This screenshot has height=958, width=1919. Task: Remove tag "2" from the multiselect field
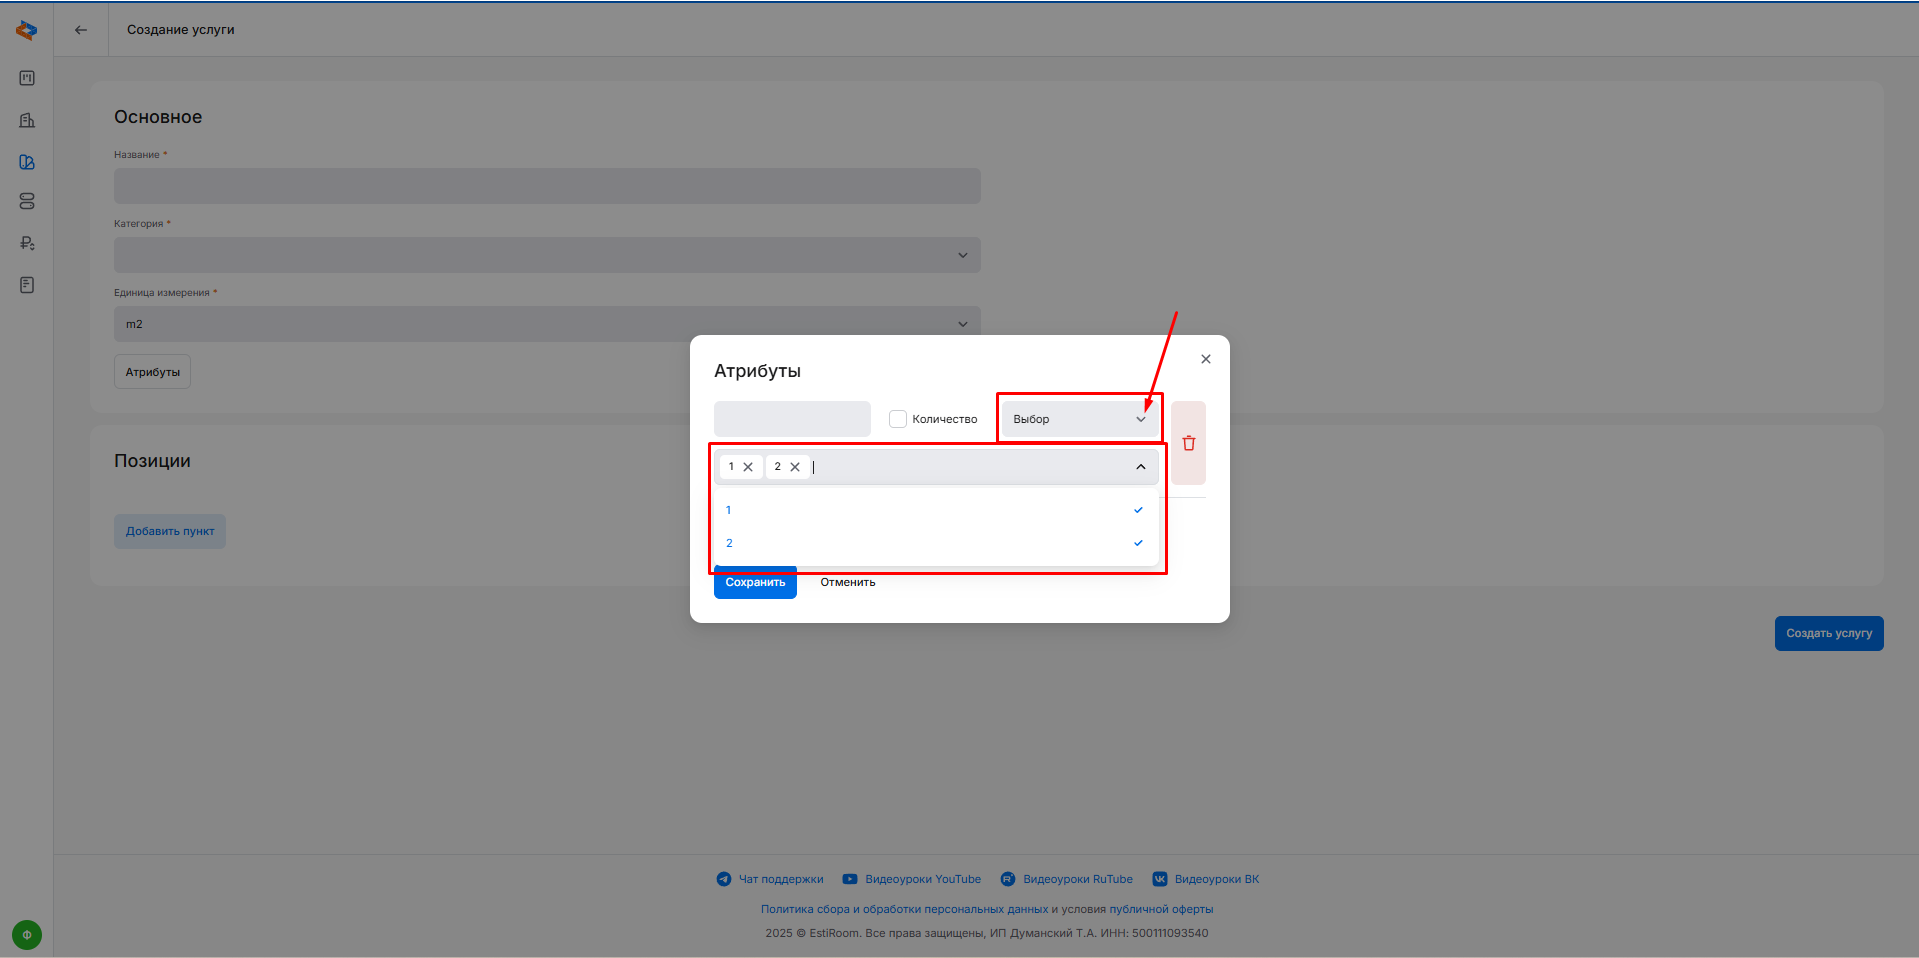[795, 467]
